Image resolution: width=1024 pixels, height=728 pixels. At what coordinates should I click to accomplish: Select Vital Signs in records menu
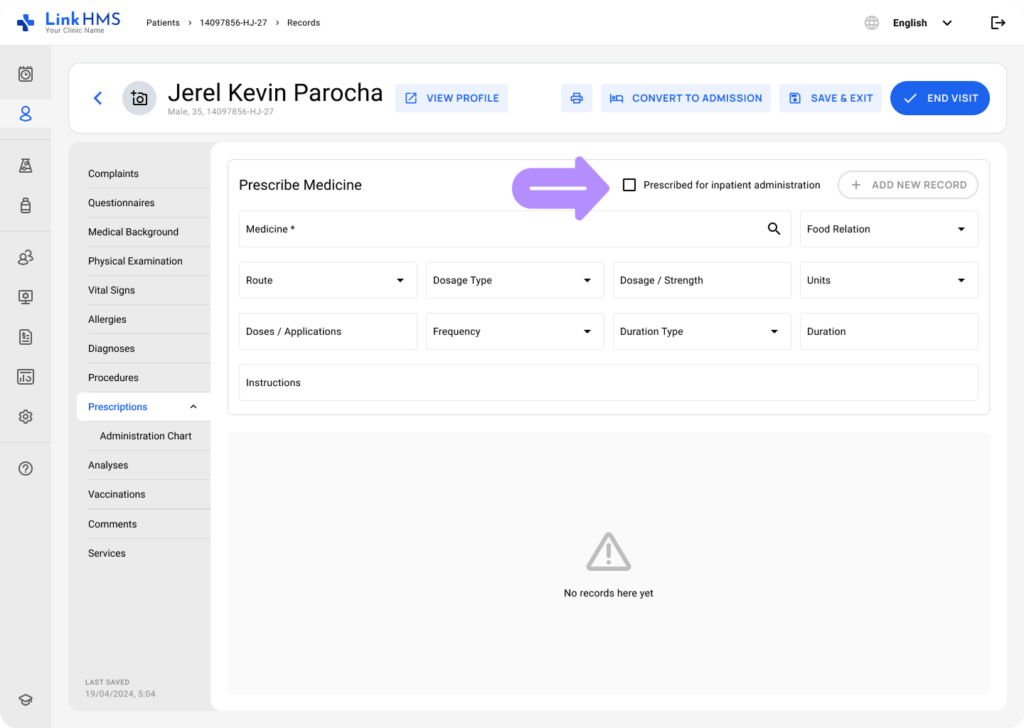click(x=111, y=290)
